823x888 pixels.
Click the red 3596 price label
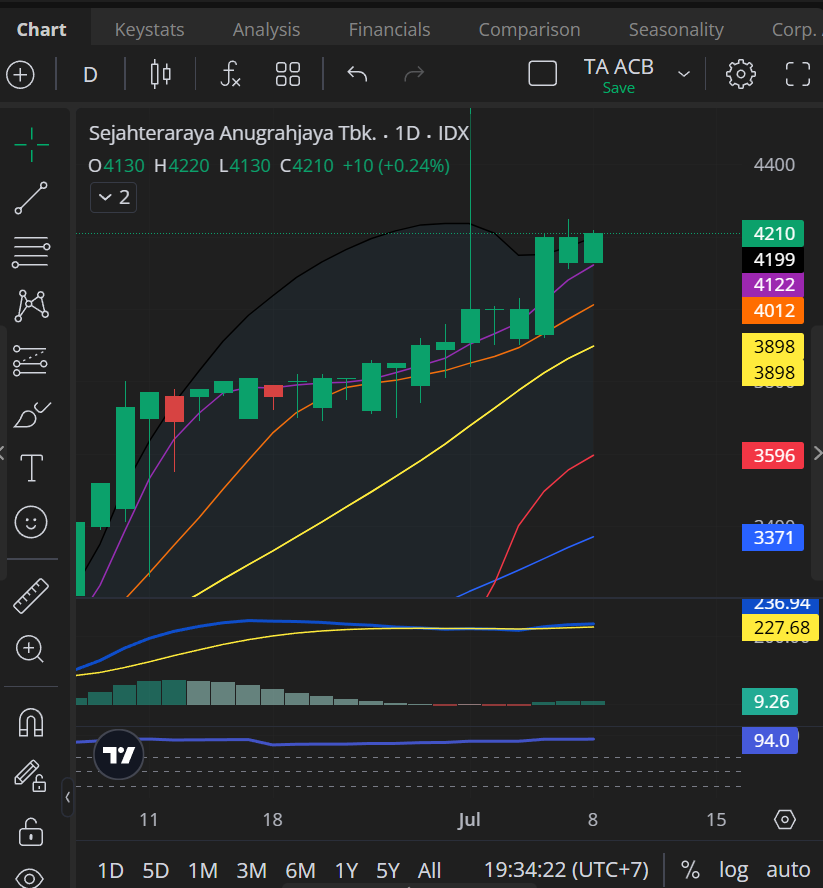coord(773,455)
